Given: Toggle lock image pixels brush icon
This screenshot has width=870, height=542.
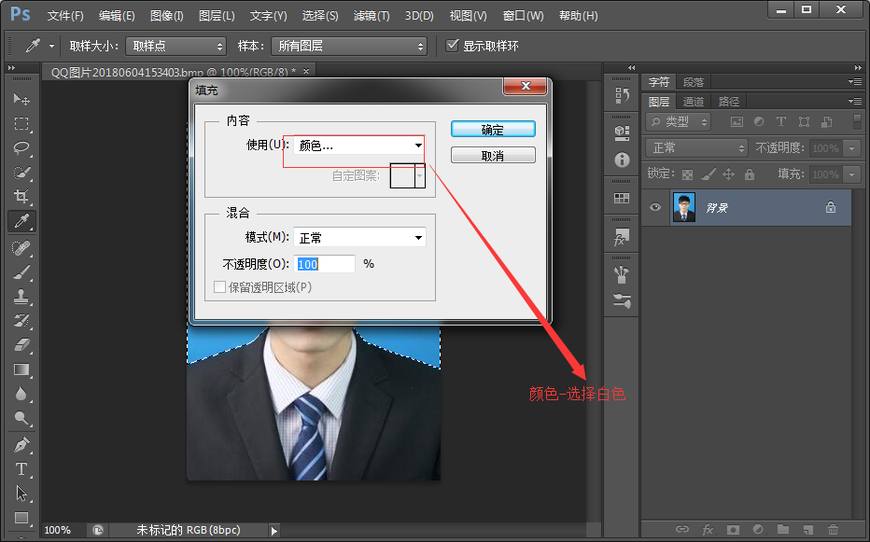Looking at the screenshot, I should (x=708, y=175).
